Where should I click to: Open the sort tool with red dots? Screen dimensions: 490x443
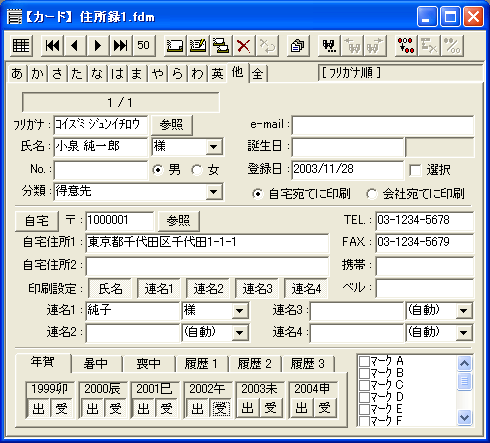pos(406,45)
